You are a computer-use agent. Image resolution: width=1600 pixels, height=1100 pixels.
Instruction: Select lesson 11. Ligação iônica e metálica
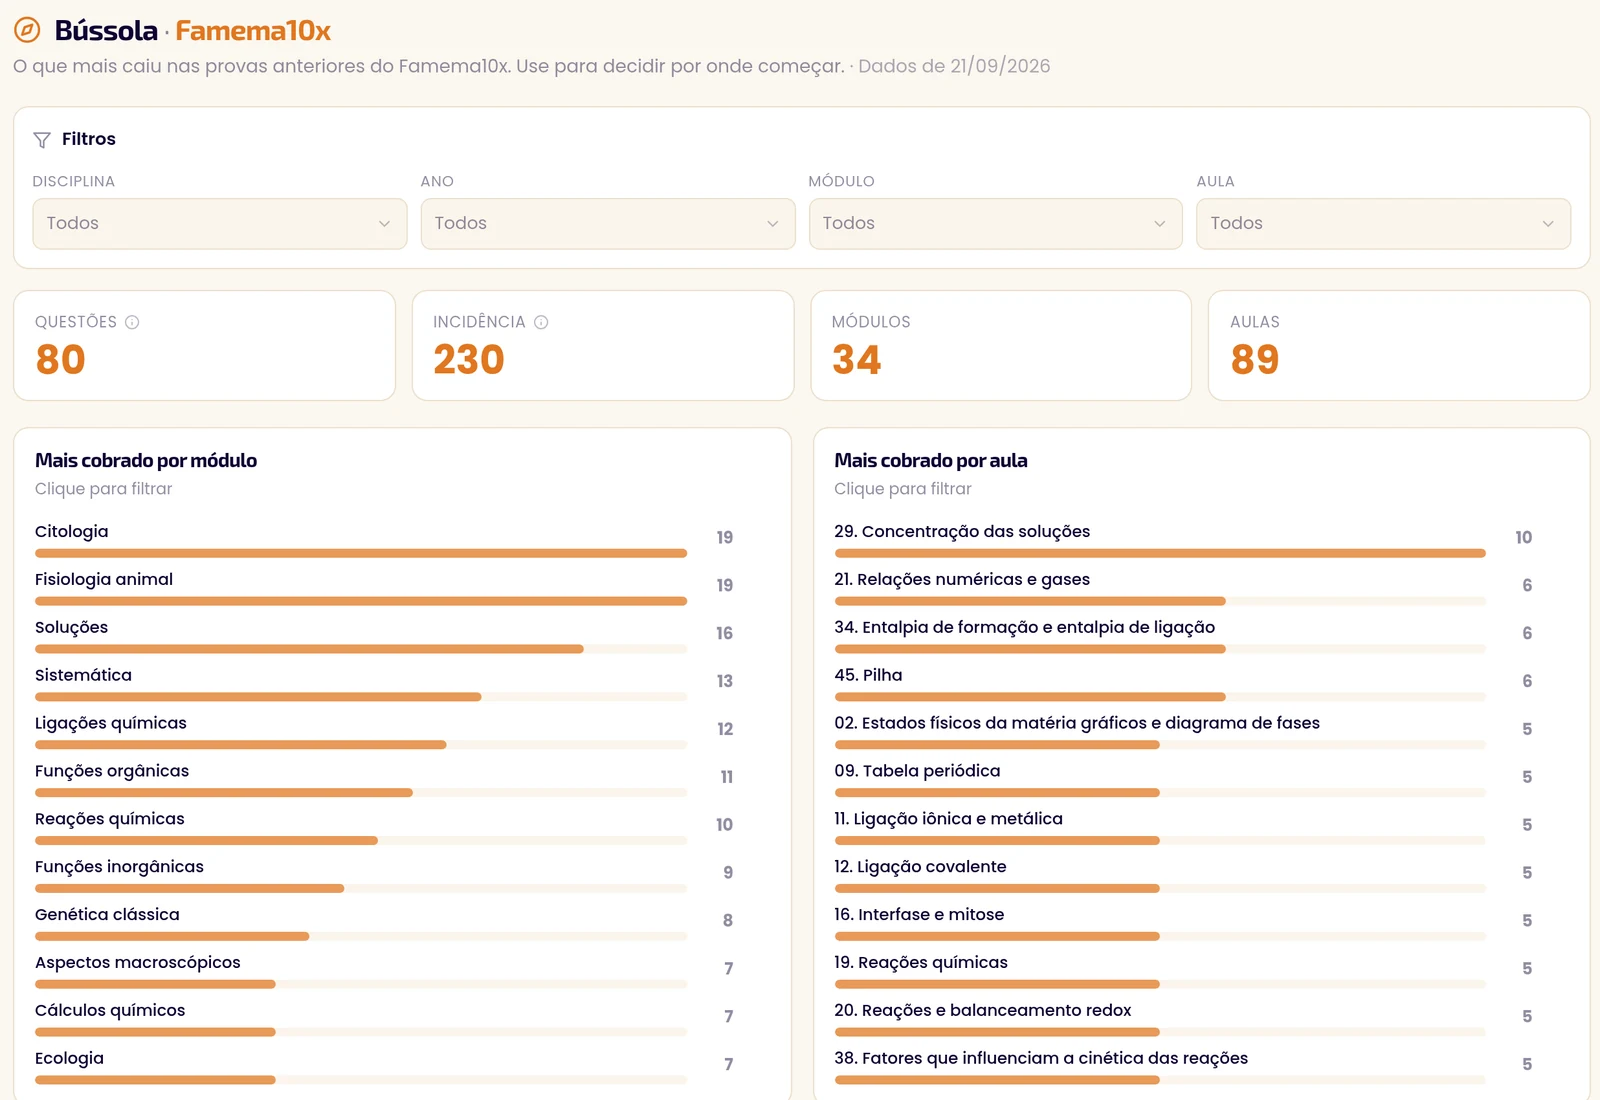pos(1184,827)
